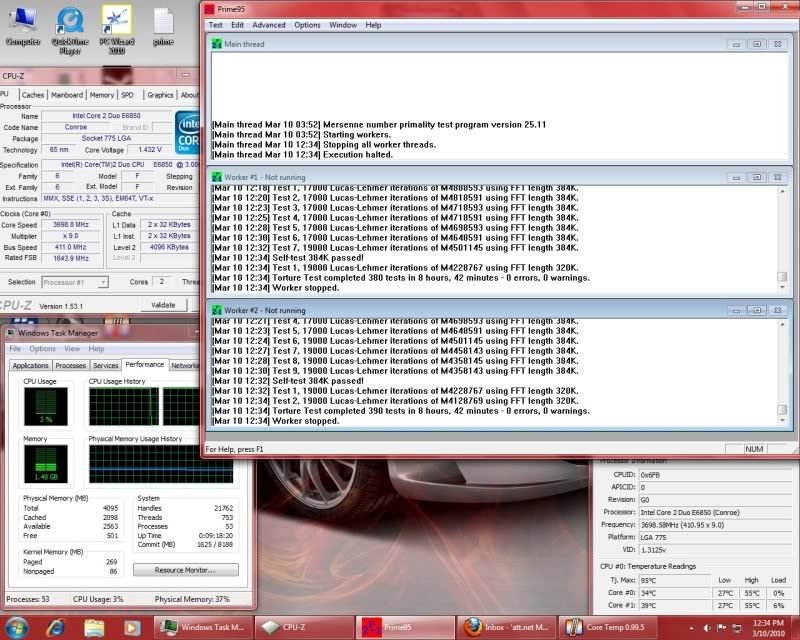Open Task Manager's View menu
Viewport: 800px width, 640px height.
pyautogui.click(x=72, y=349)
